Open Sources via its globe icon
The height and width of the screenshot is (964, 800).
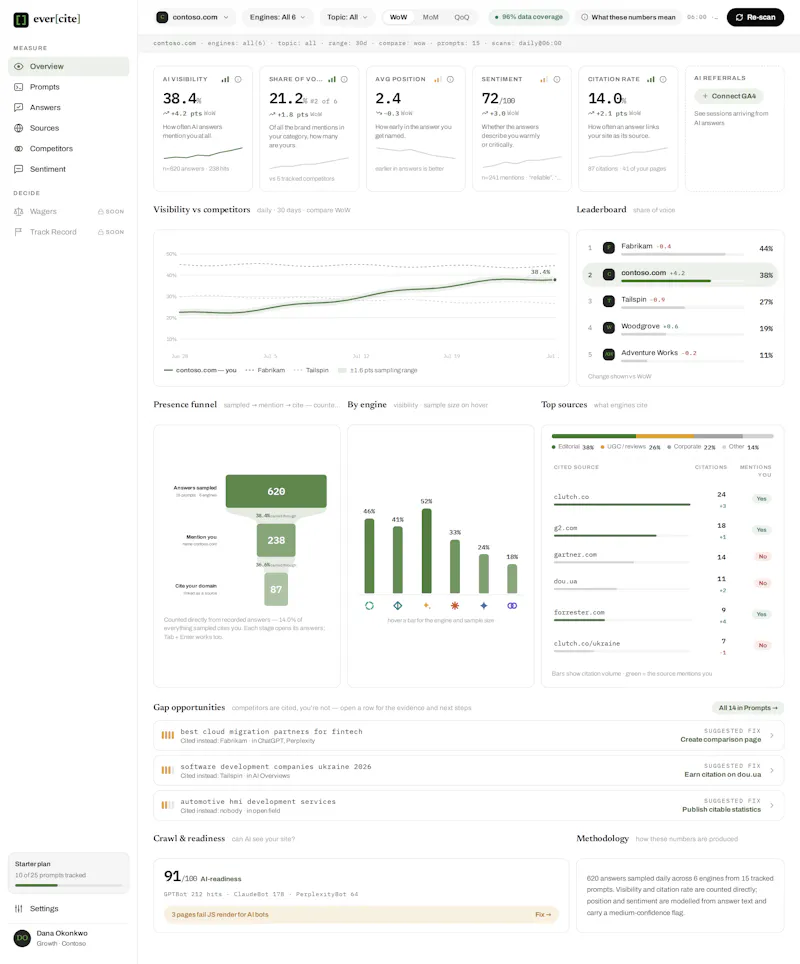point(18,128)
